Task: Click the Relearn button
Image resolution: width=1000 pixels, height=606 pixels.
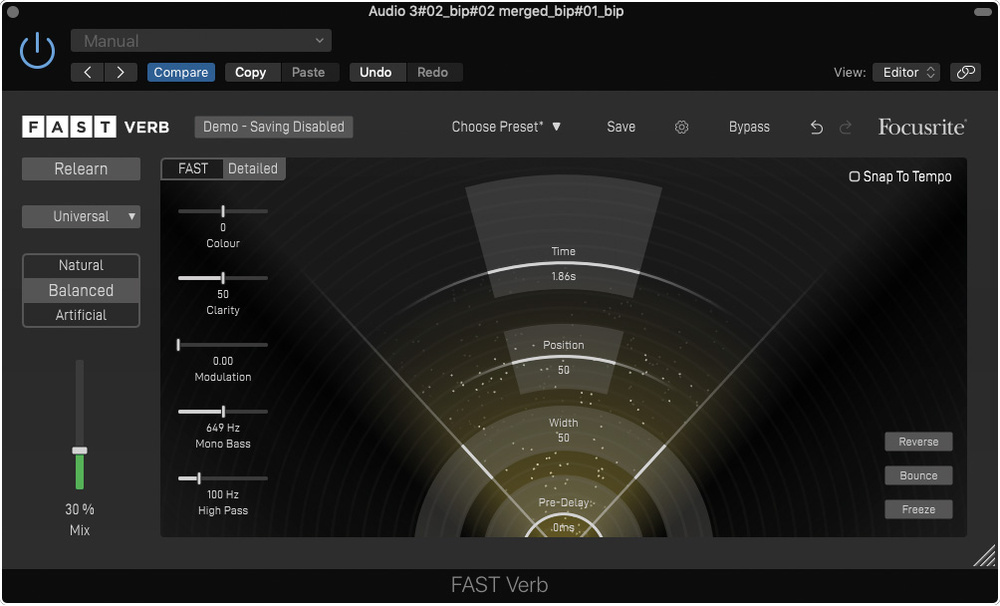Action: click(x=81, y=169)
